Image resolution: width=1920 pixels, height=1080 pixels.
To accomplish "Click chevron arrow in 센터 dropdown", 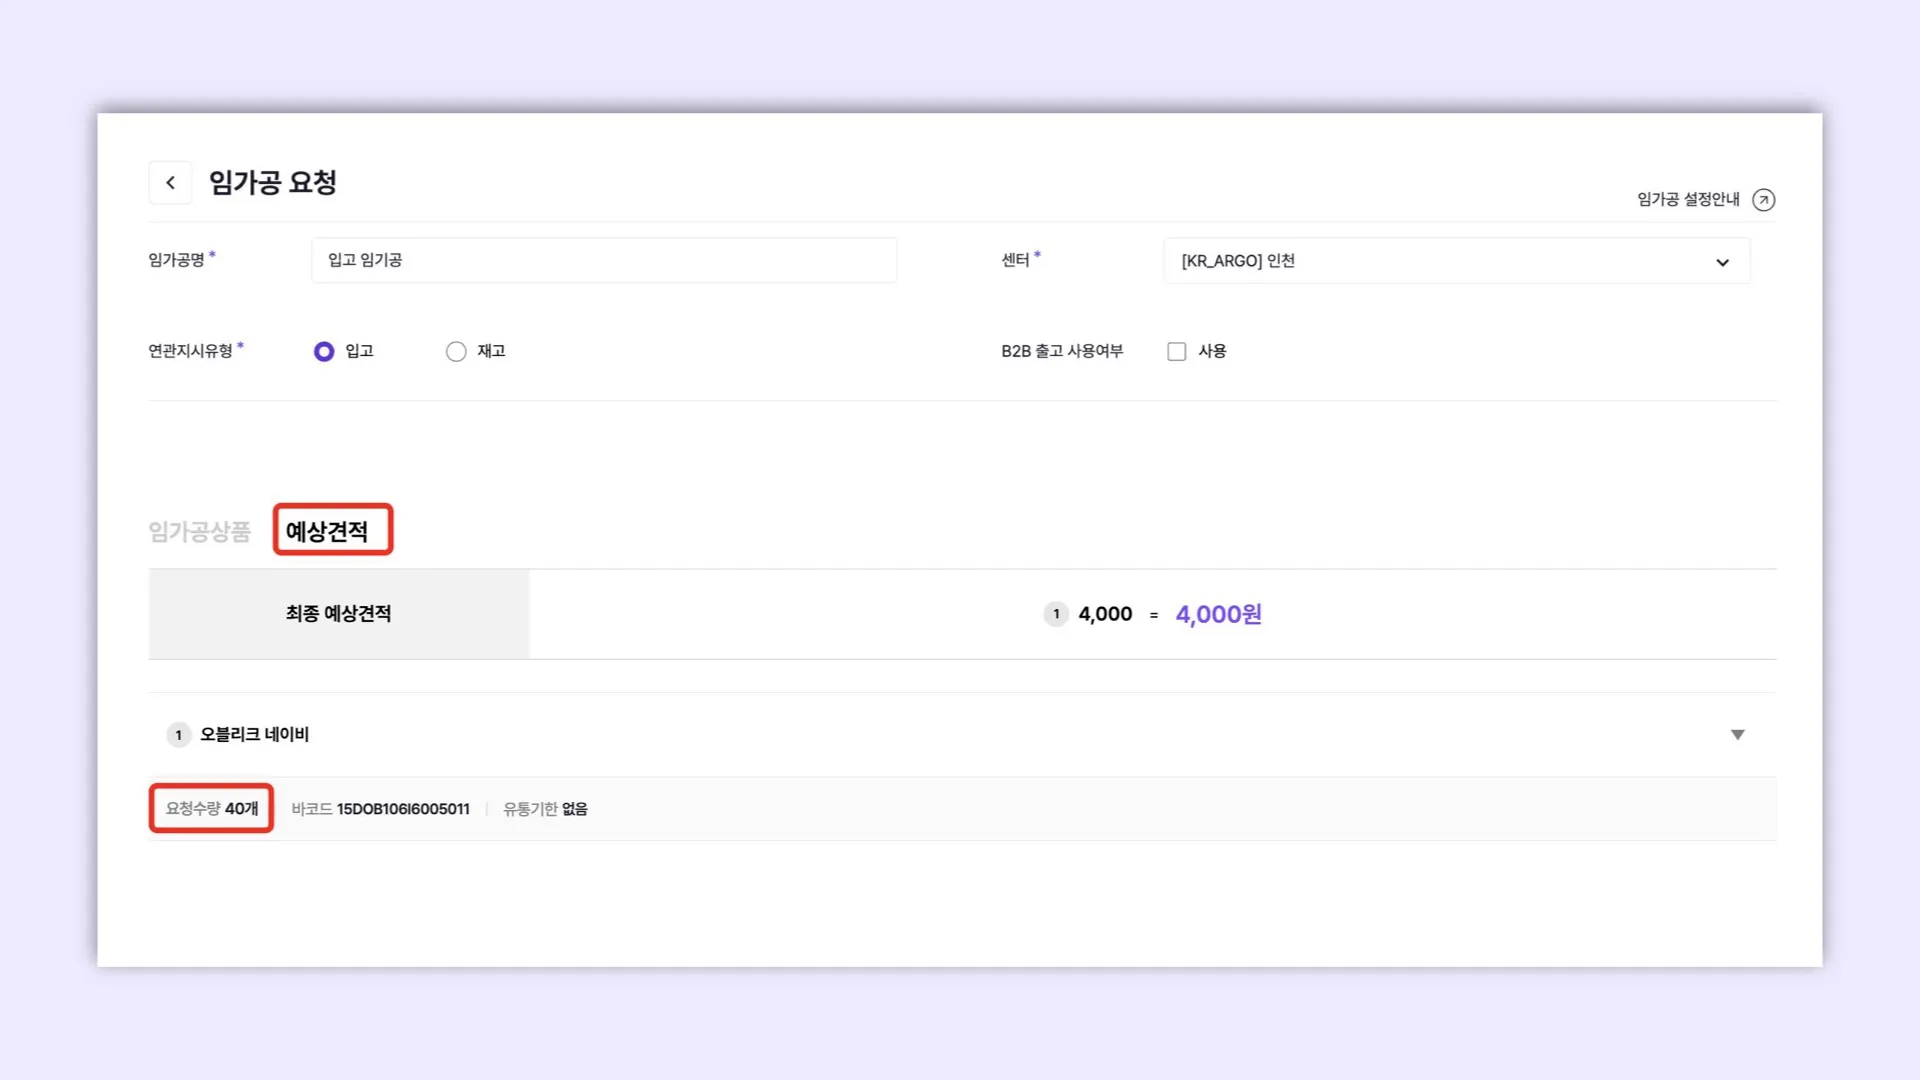I will [x=1722, y=262].
